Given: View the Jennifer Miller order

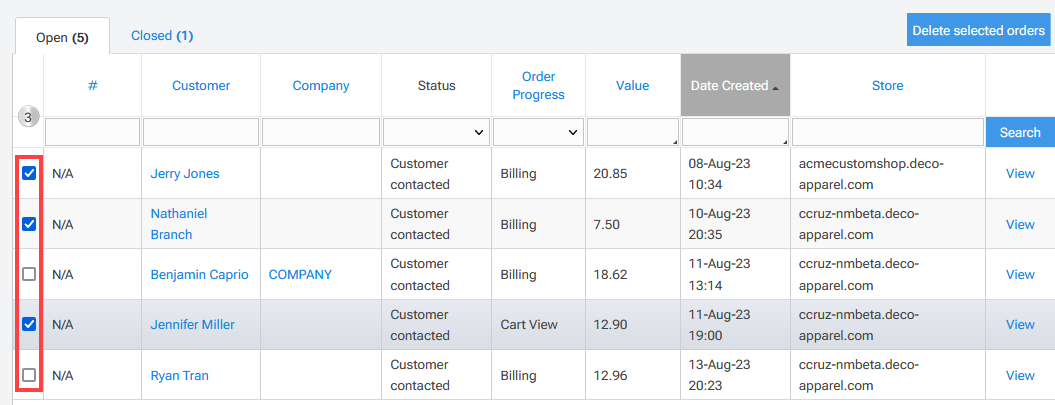Looking at the screenshot, I should (1020, 324).
